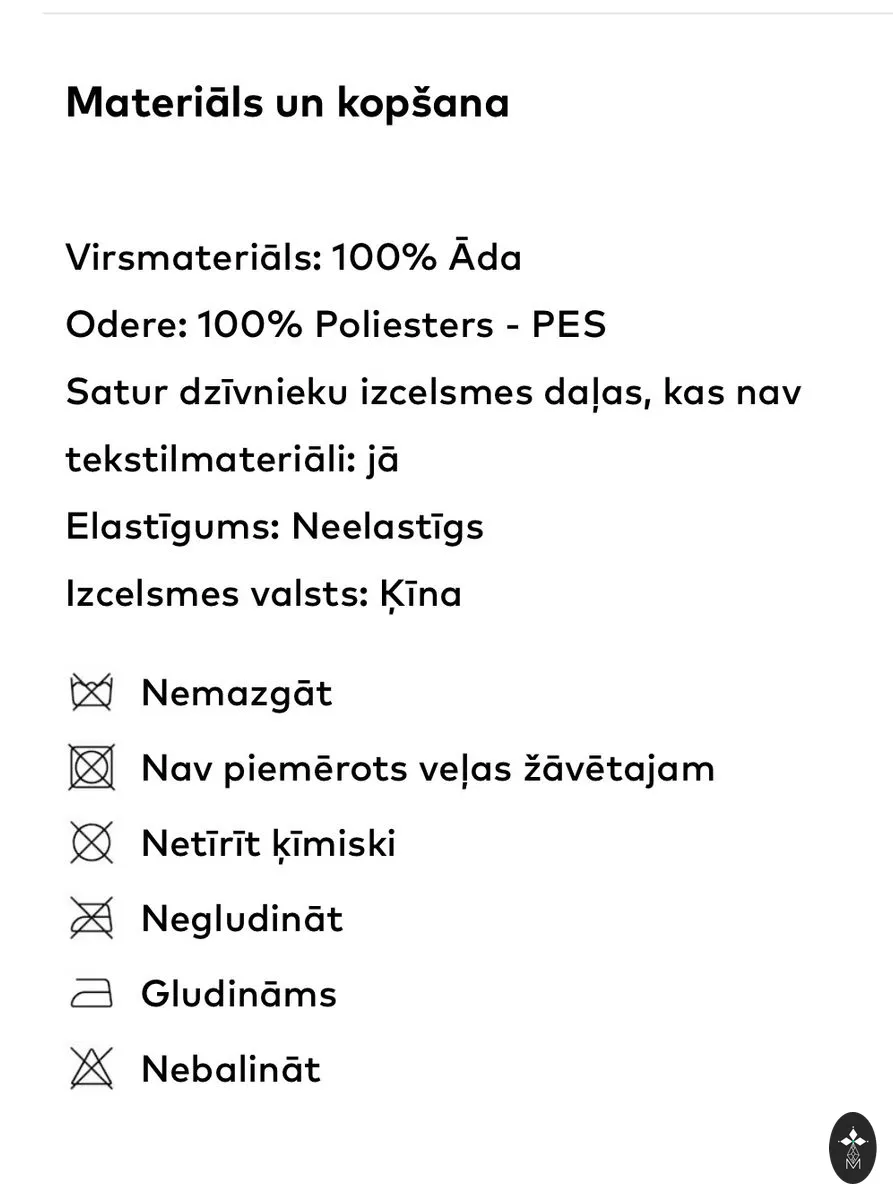Select the Nav piemērots veļas žāvētajam text

428,768
